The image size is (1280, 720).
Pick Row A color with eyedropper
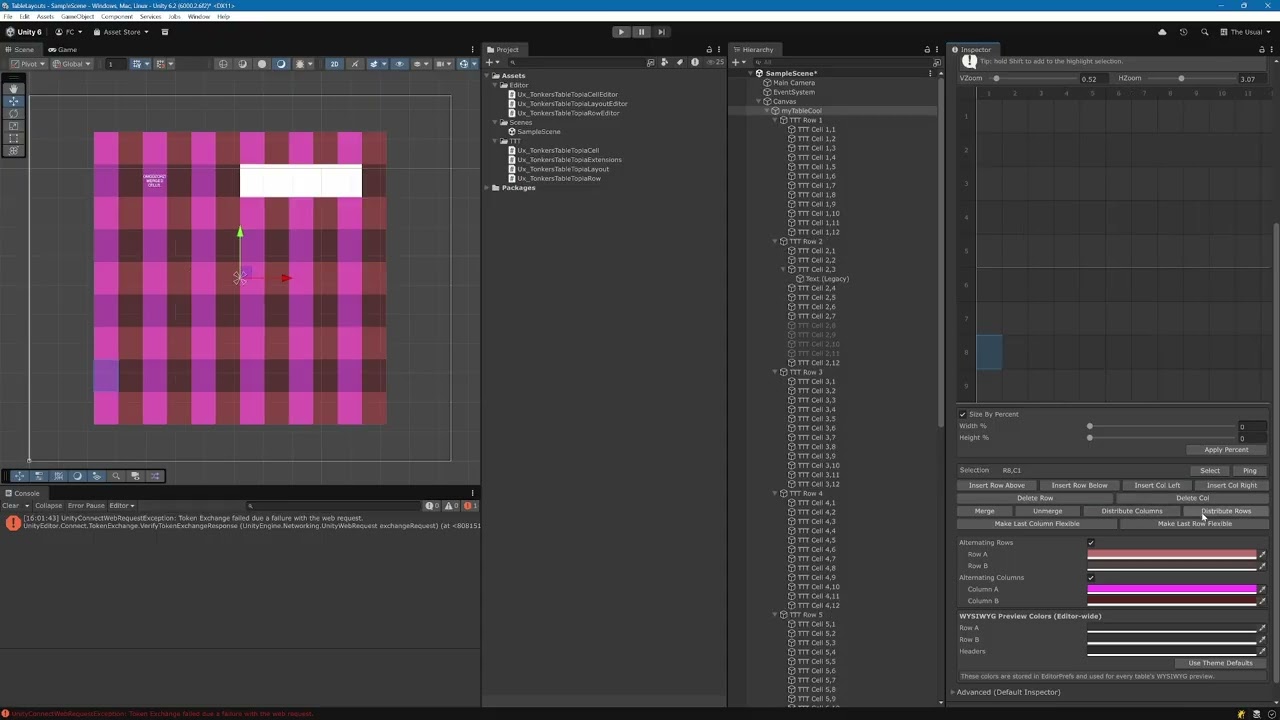point(1262,554)
